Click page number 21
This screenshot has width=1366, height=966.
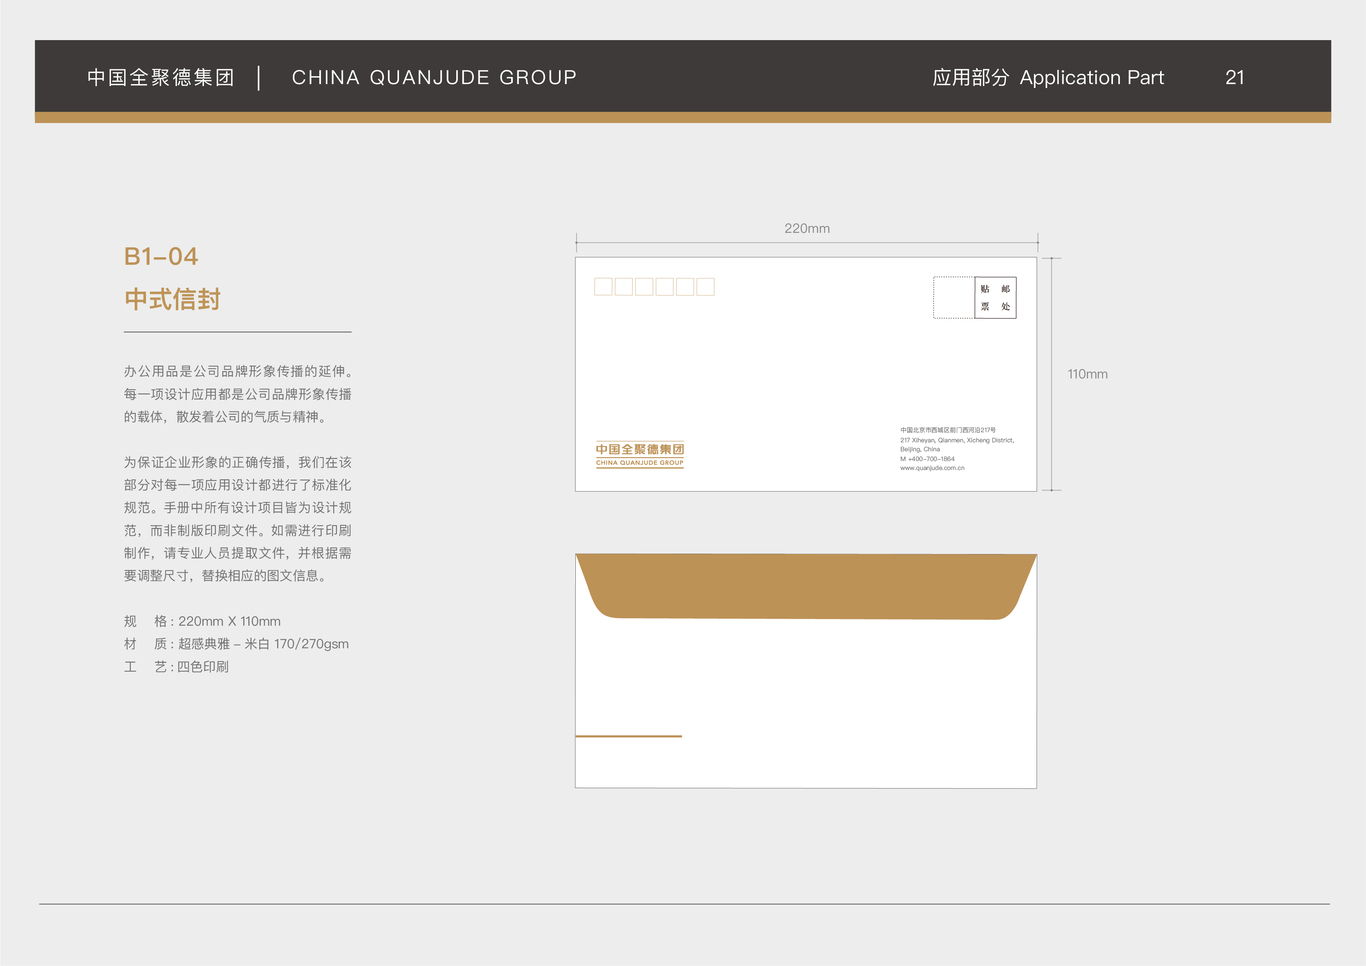(1235, 77)
